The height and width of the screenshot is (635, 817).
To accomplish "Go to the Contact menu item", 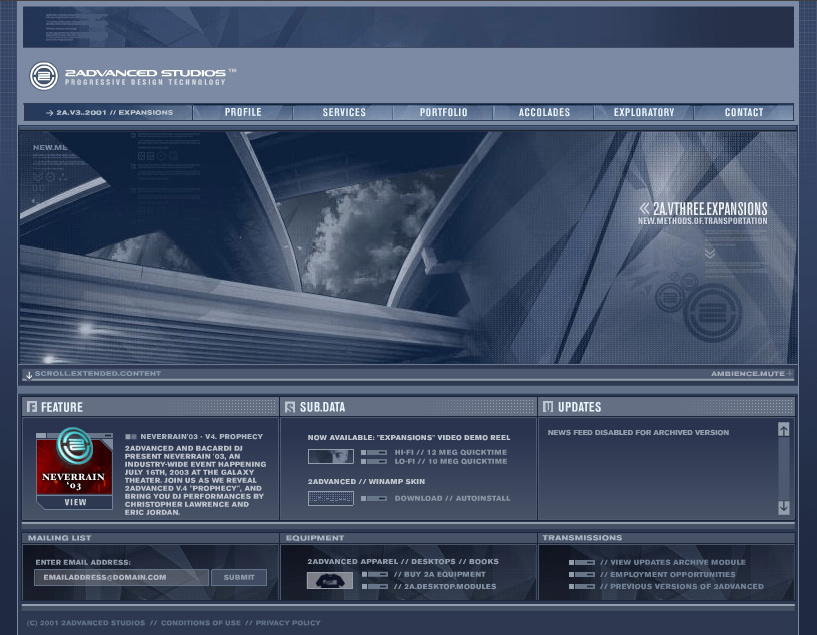I will pyautogui.click(x=743, y=113).
